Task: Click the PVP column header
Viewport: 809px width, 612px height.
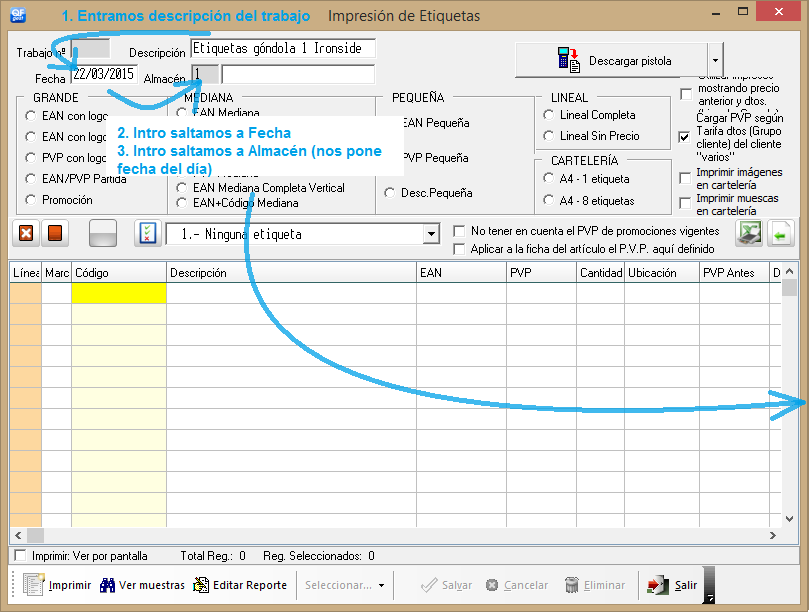Action: tap(541, 272)
